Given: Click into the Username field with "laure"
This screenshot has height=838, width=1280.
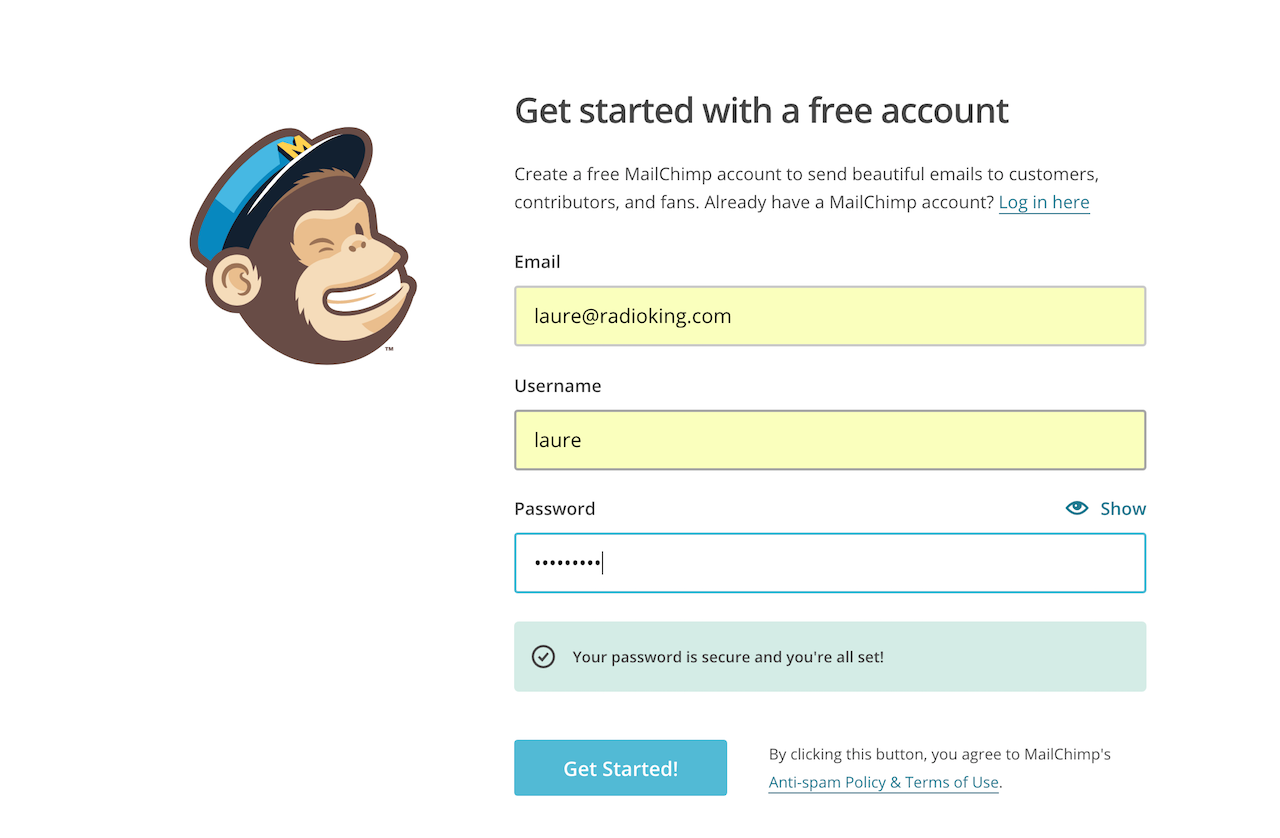Looking at the screenshot, I should (829, 440).
